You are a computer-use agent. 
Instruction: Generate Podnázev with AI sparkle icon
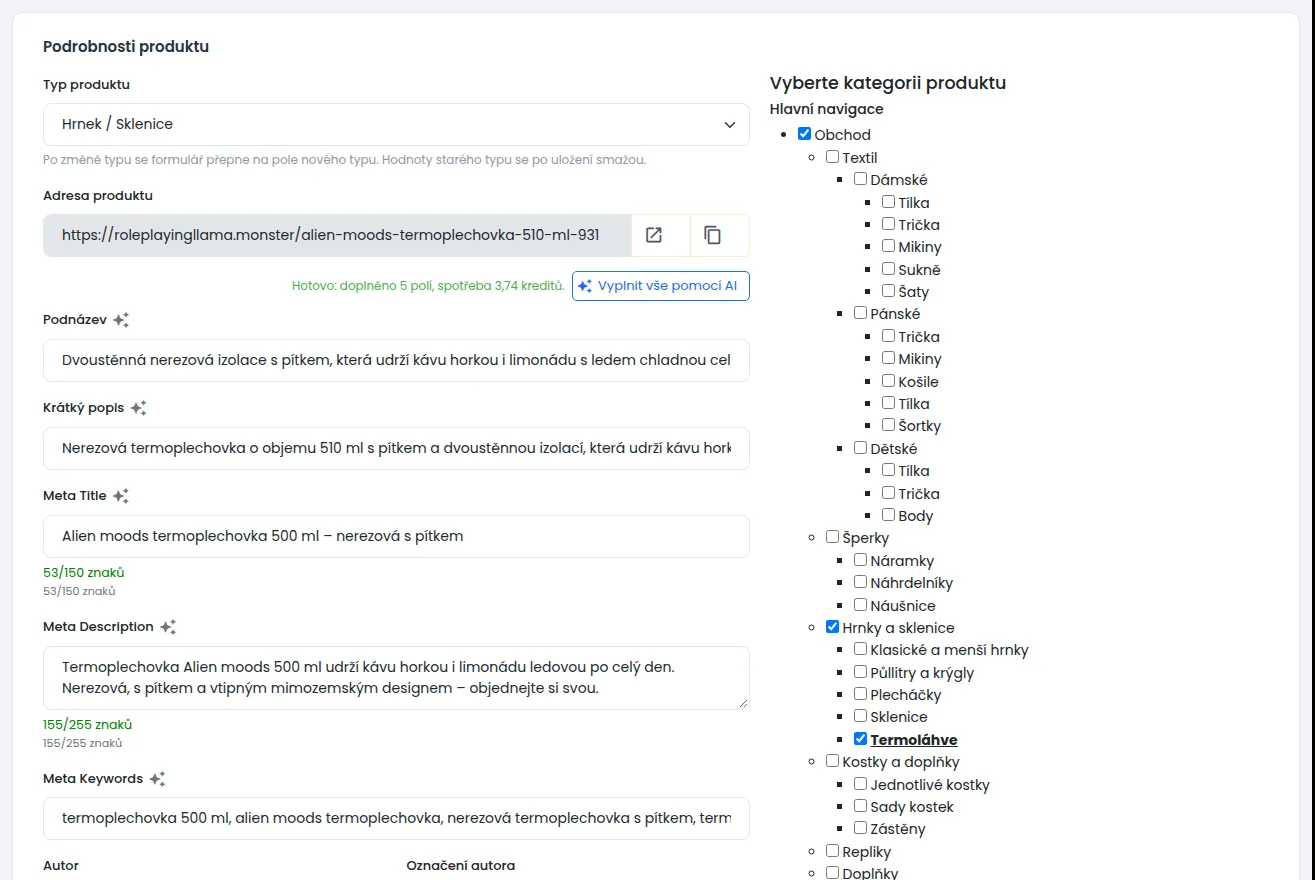pos(121,320)
